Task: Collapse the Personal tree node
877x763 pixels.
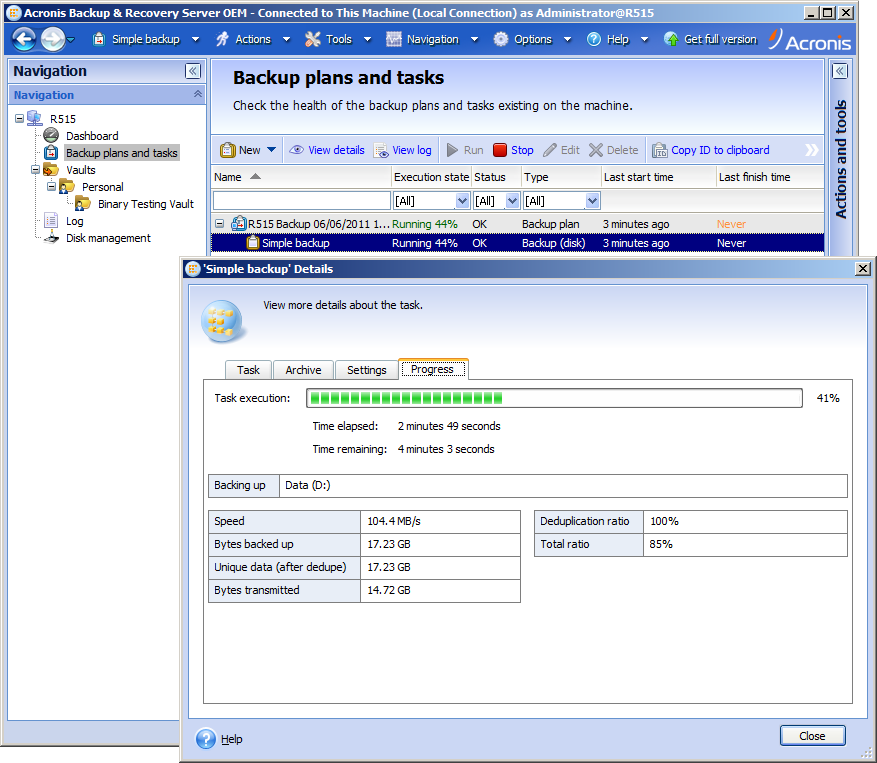Action: (51, 186)
